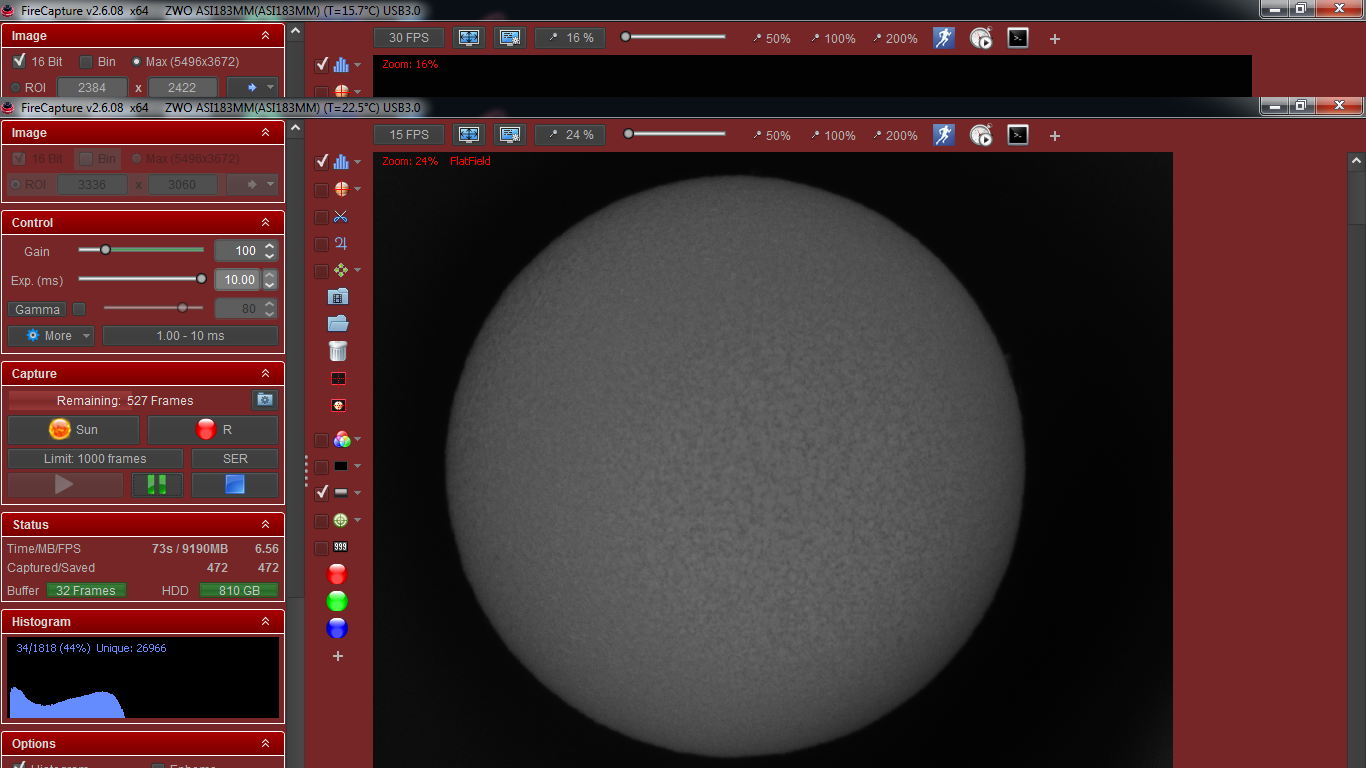Image resolution: width=1366 pixels, height=768 pixels.
Task: Click the display settings monitor icon in front window
Action: [x=510, y=135]
